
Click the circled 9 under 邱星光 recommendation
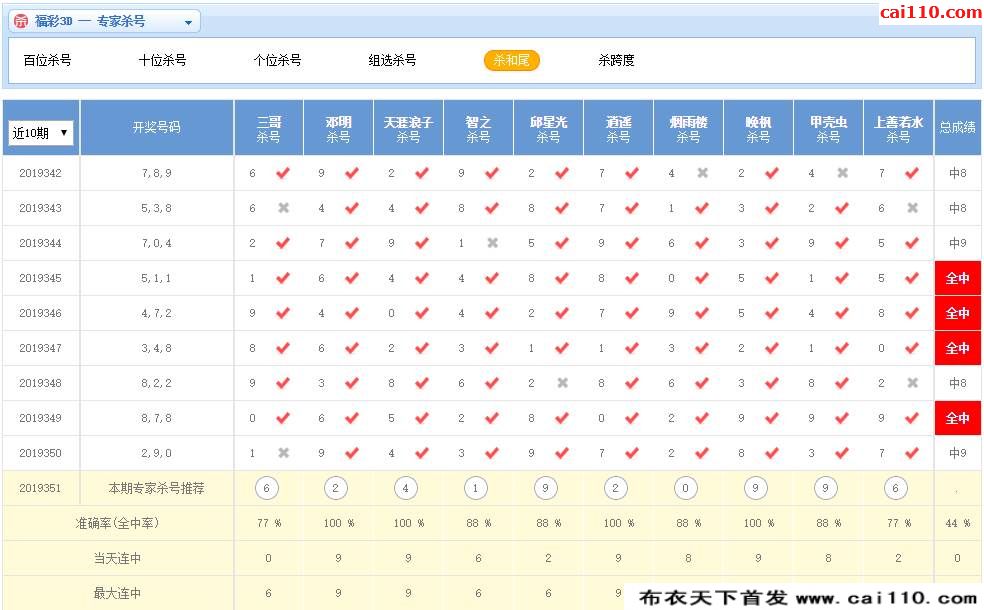click(x=545, y=488)
